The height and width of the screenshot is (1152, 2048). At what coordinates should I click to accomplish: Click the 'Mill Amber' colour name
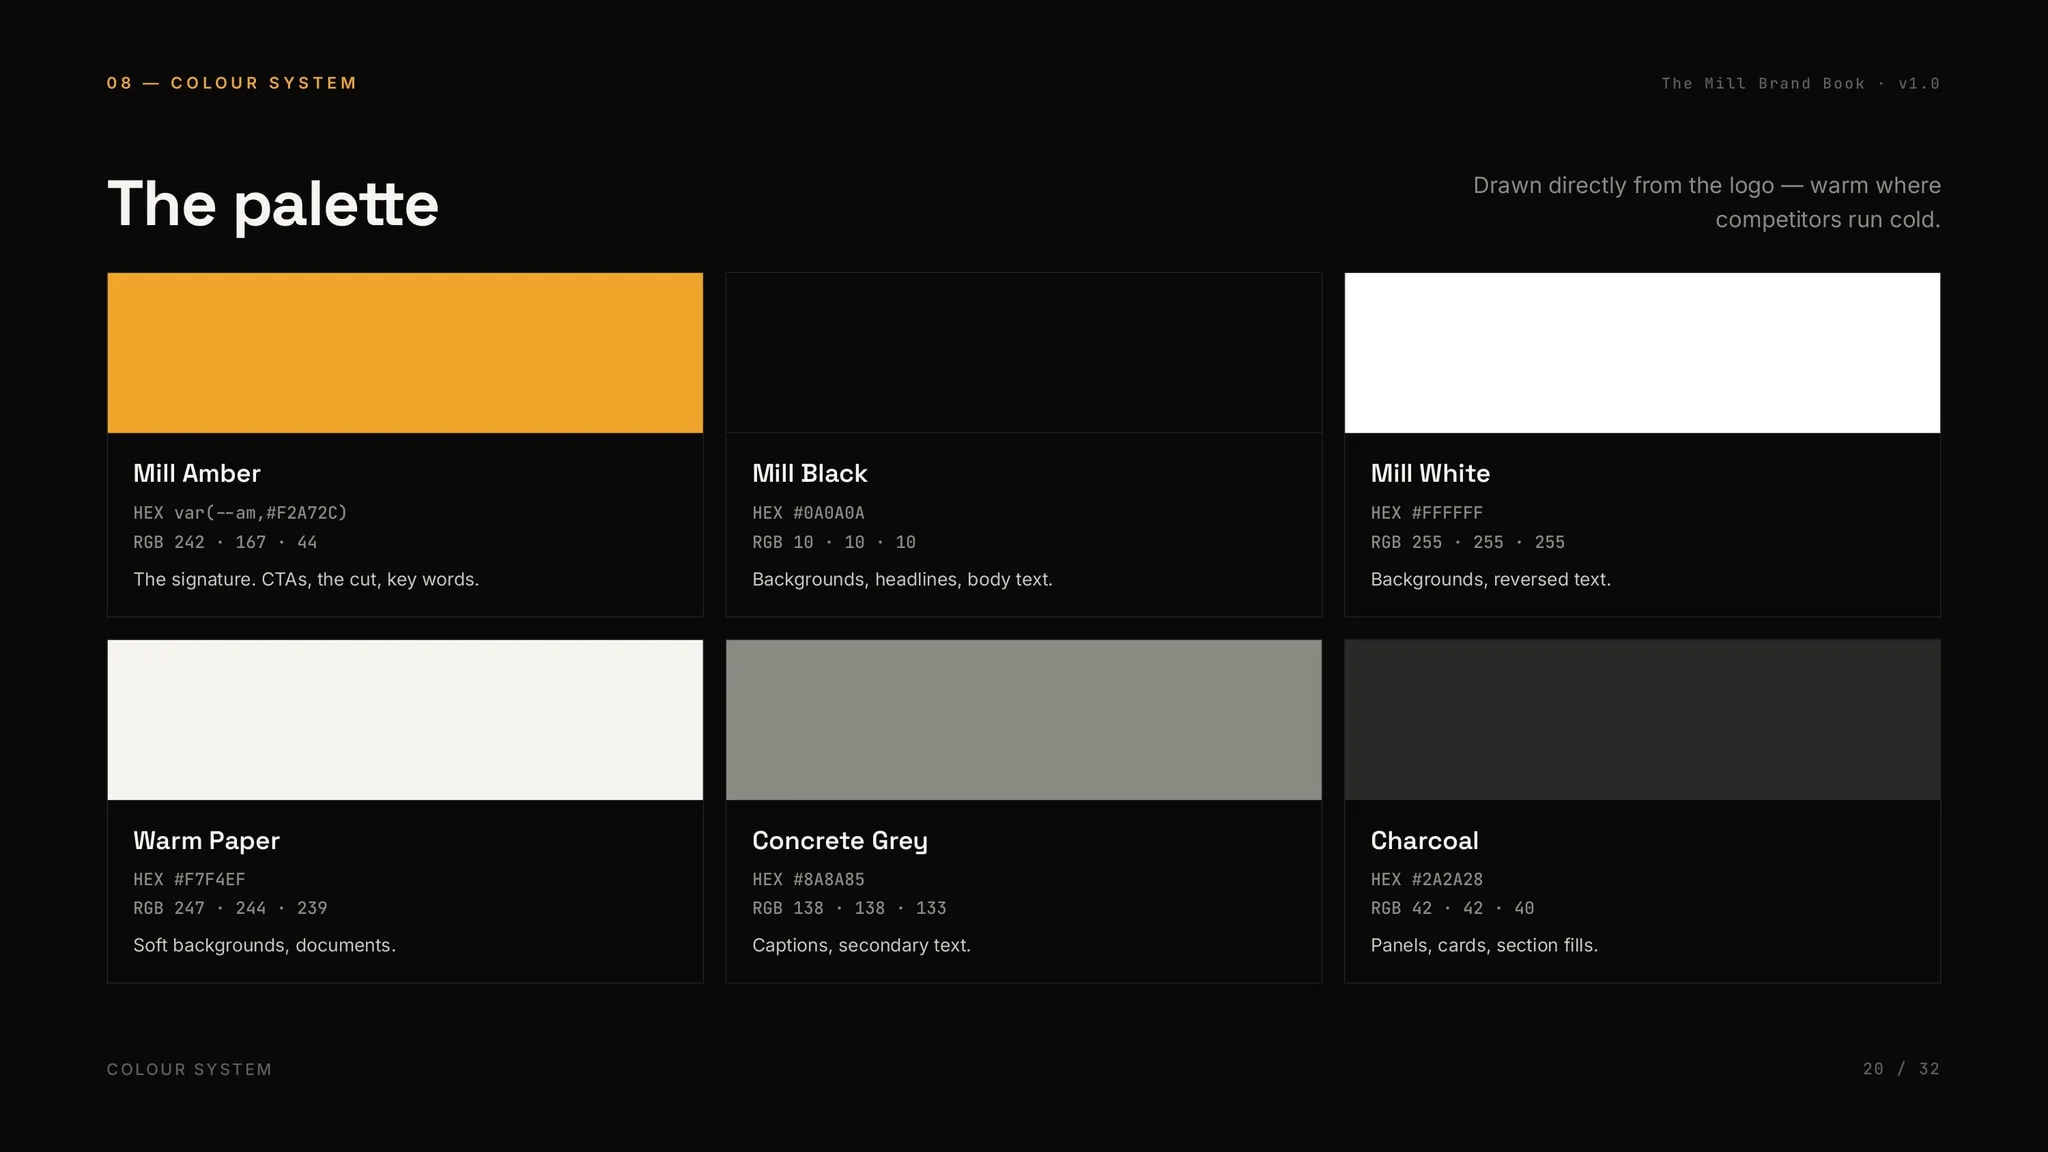(197, 473)
